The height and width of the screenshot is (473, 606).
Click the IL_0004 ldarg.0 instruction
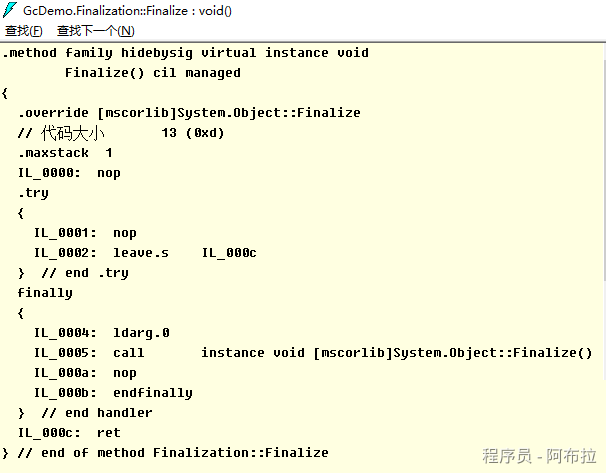click(101, 333)
